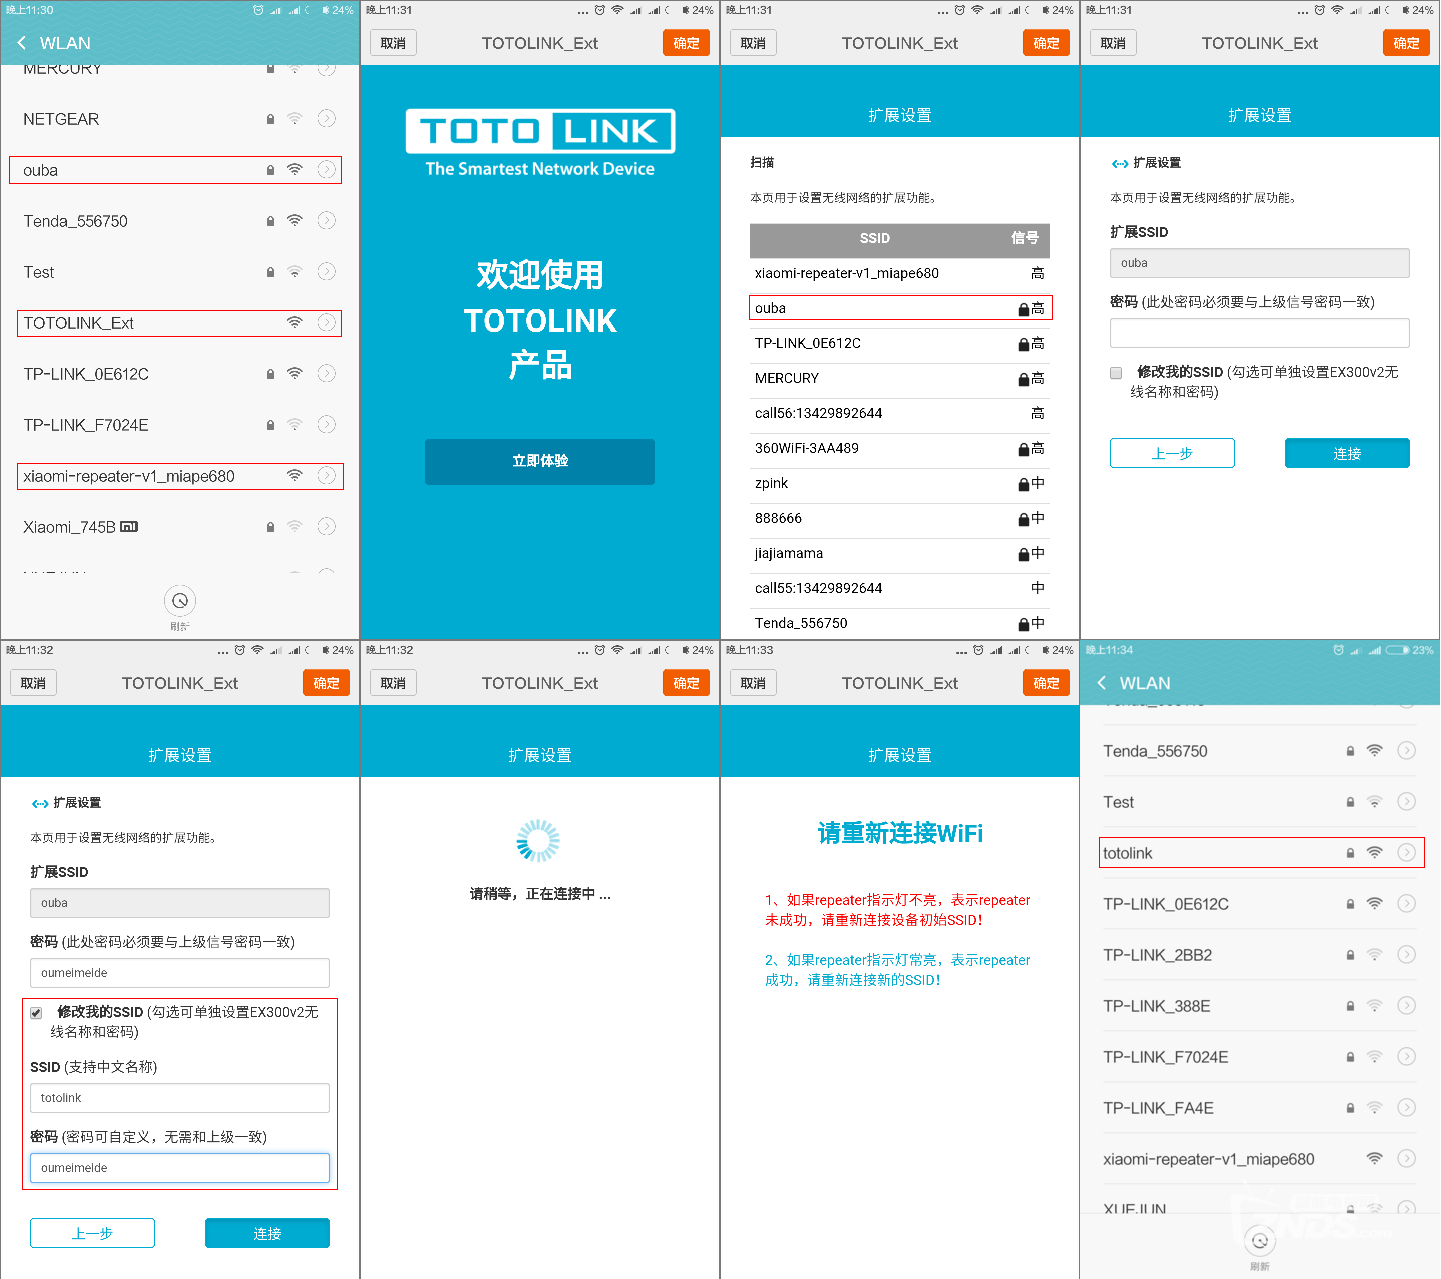Tap the Wi-Fi signal icon on the NETGEAR row
Screen dimensions: 1441x1279
295,118
